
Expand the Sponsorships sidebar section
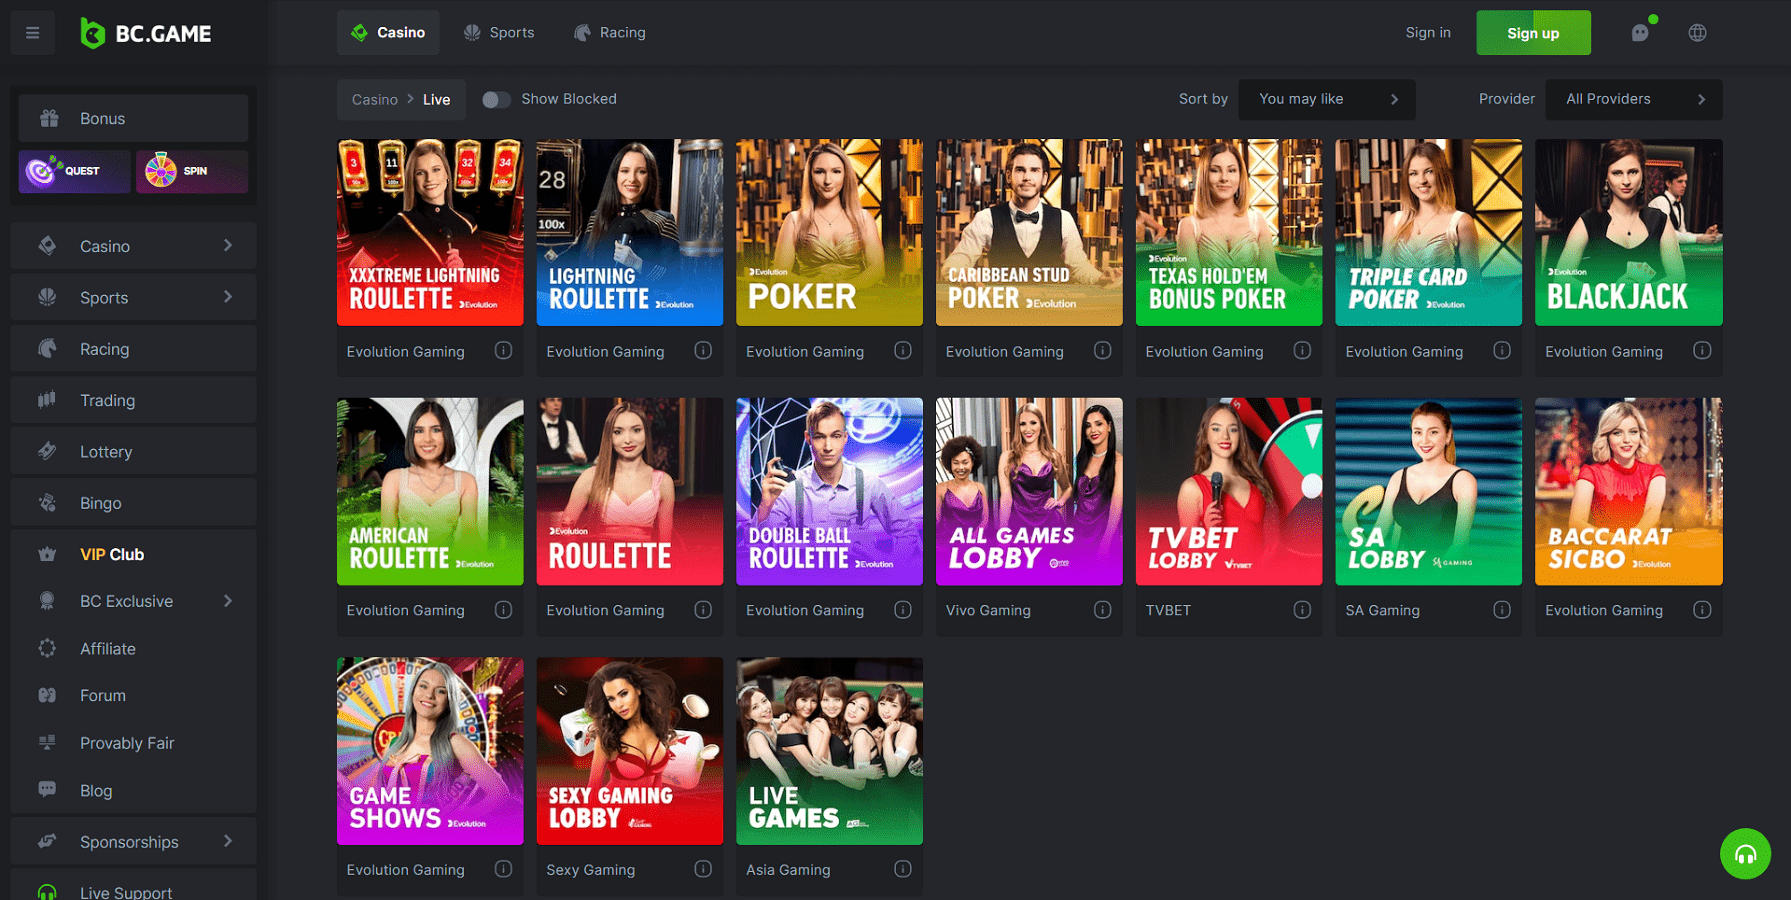click(133, 842)
